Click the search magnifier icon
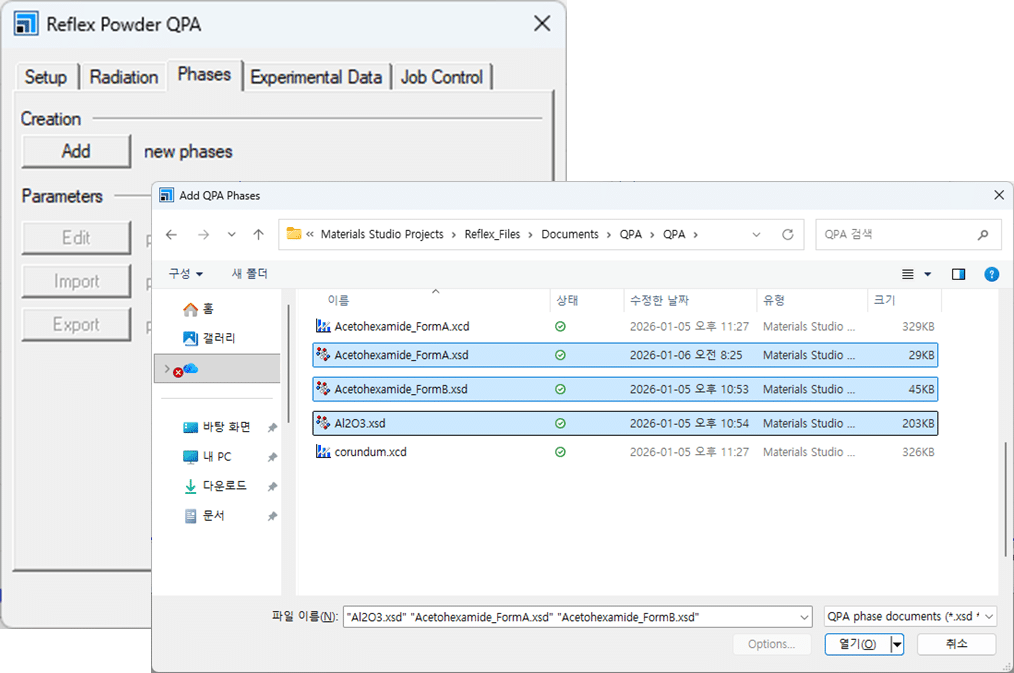This screenshot has width=1014, height=673. coord(983,235)
